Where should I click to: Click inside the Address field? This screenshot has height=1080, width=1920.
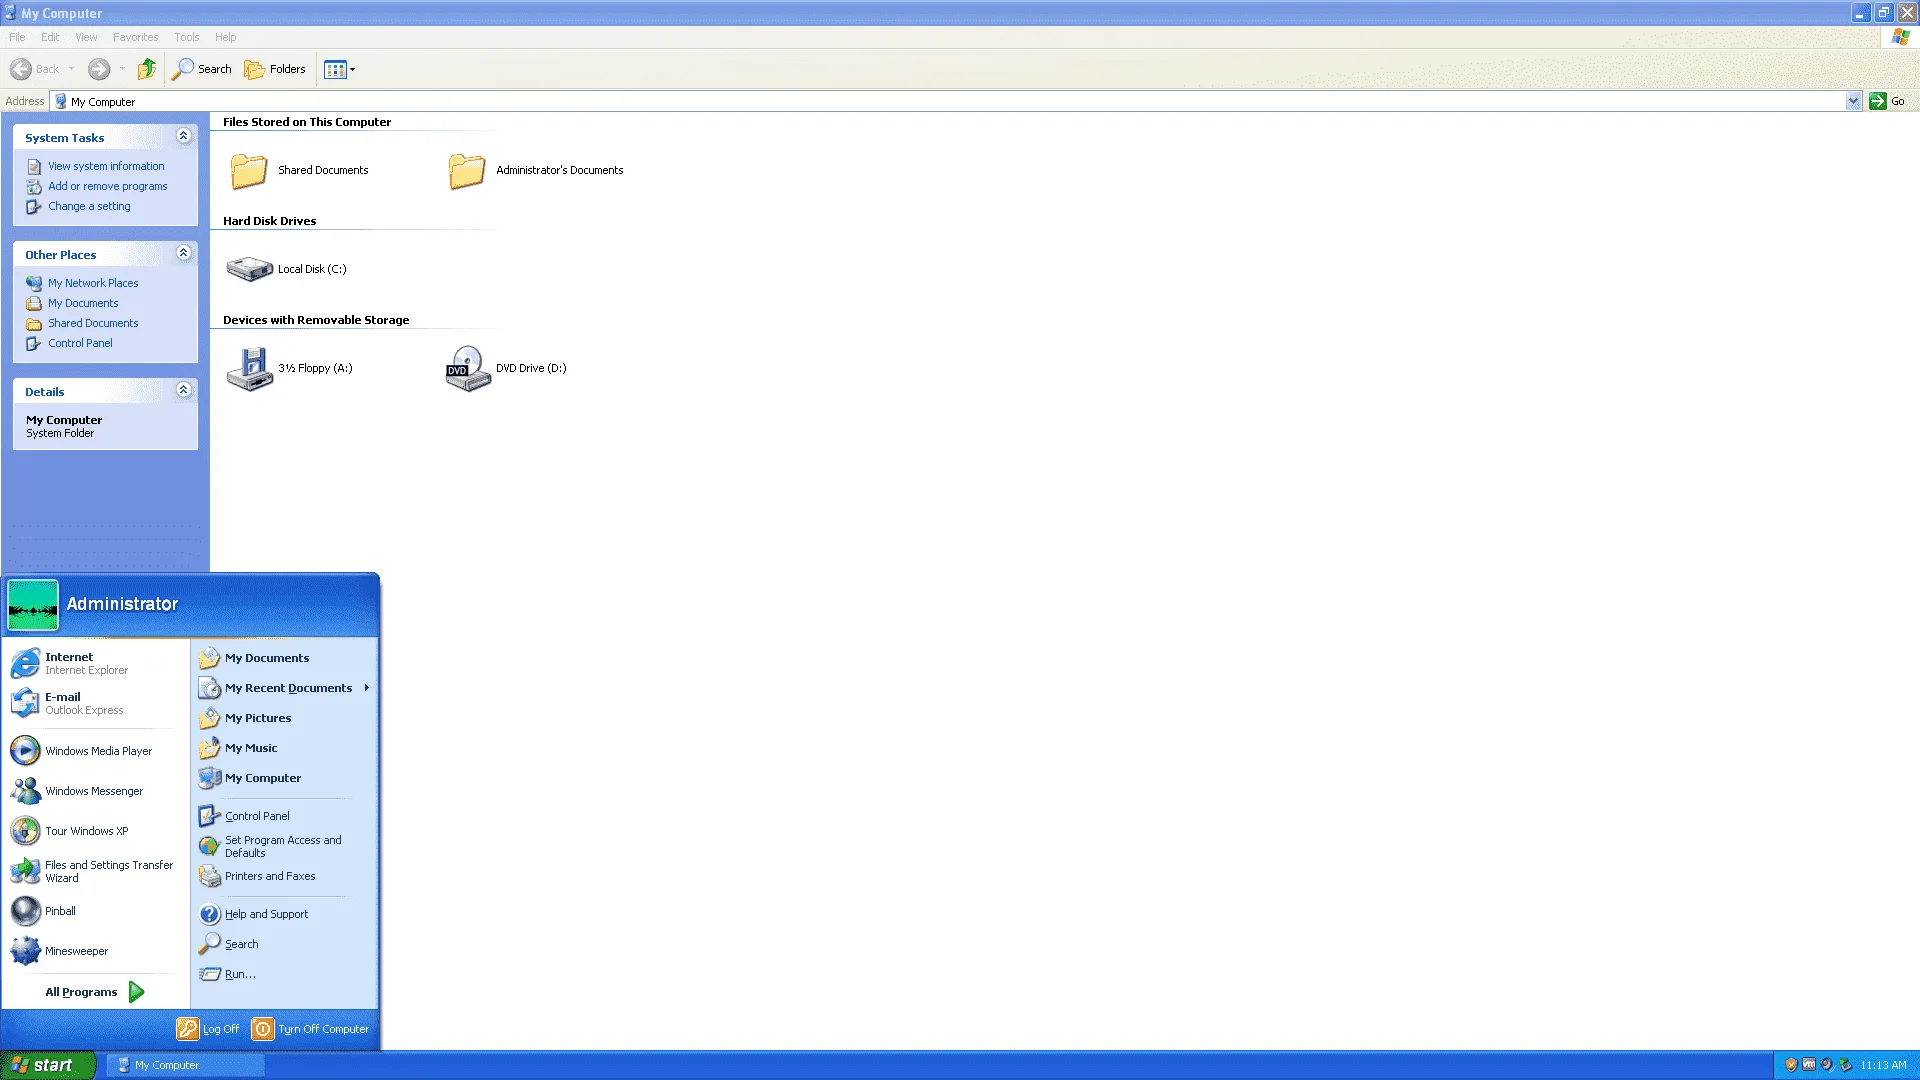pyautogui.click(x=955, y=101)
